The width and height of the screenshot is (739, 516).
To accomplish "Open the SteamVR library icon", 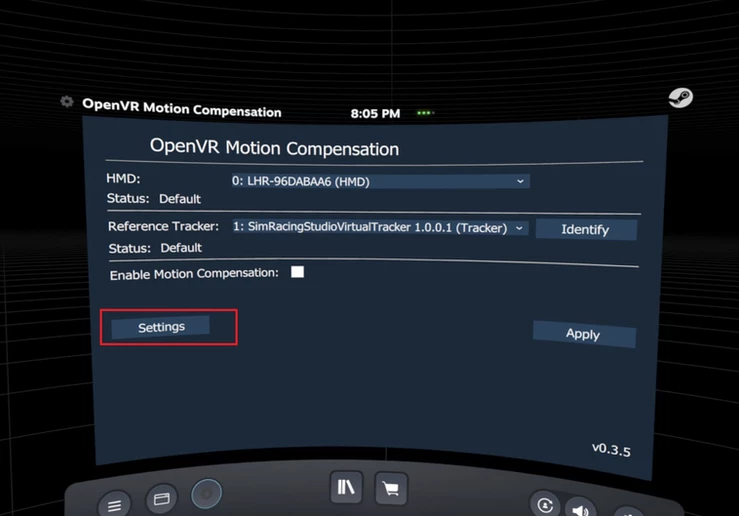I will pyautogui.click(x=346, y=487).
